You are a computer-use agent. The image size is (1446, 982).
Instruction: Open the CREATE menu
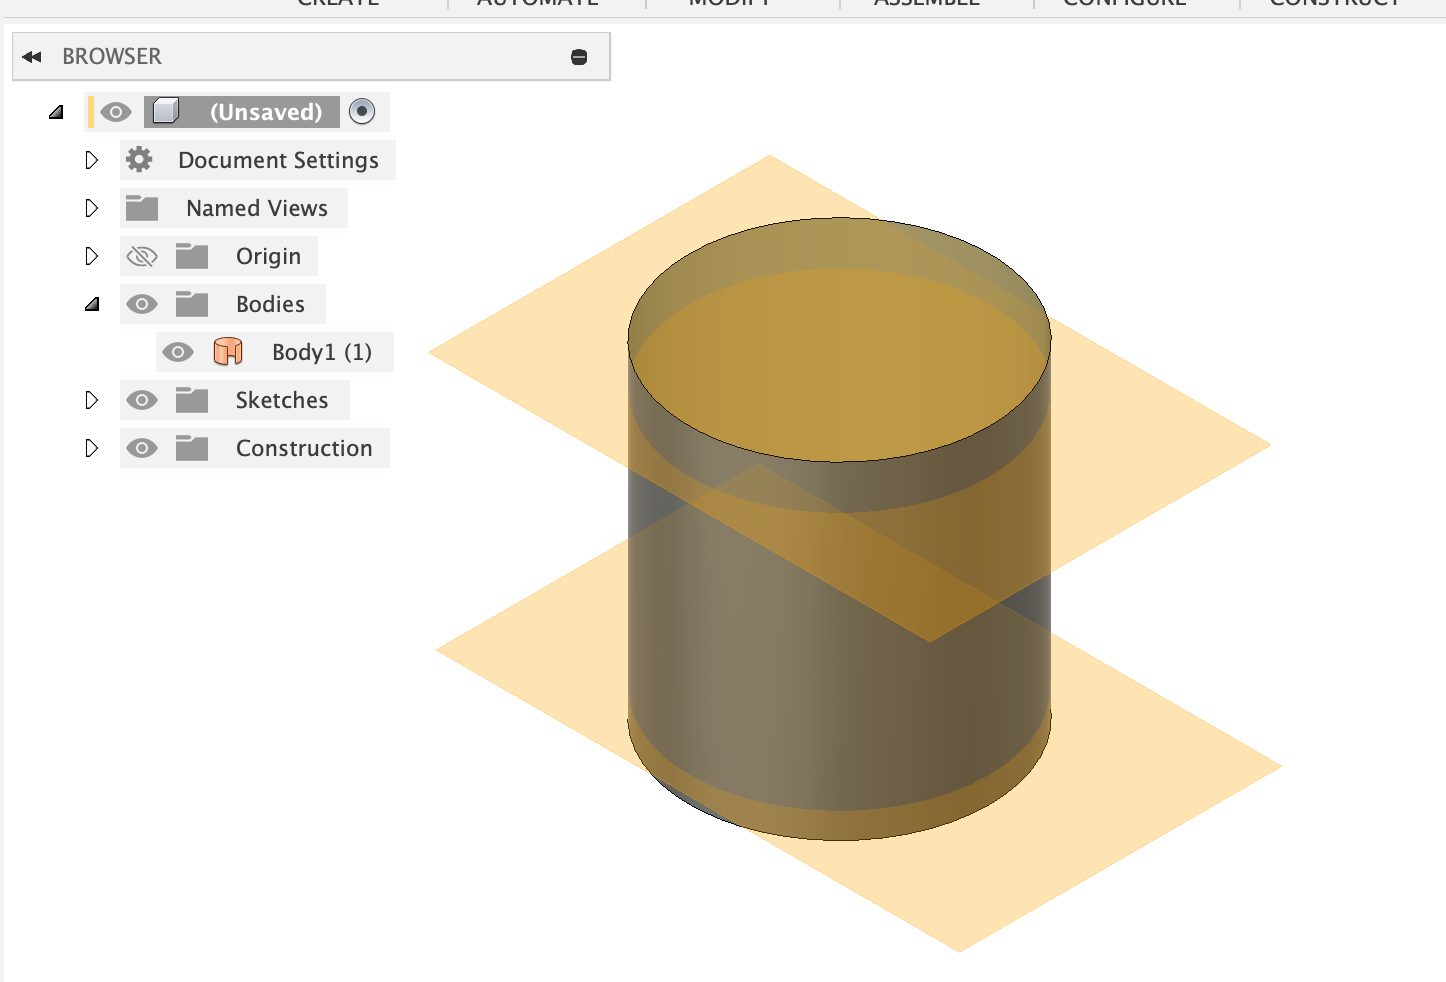coord(337,5)
